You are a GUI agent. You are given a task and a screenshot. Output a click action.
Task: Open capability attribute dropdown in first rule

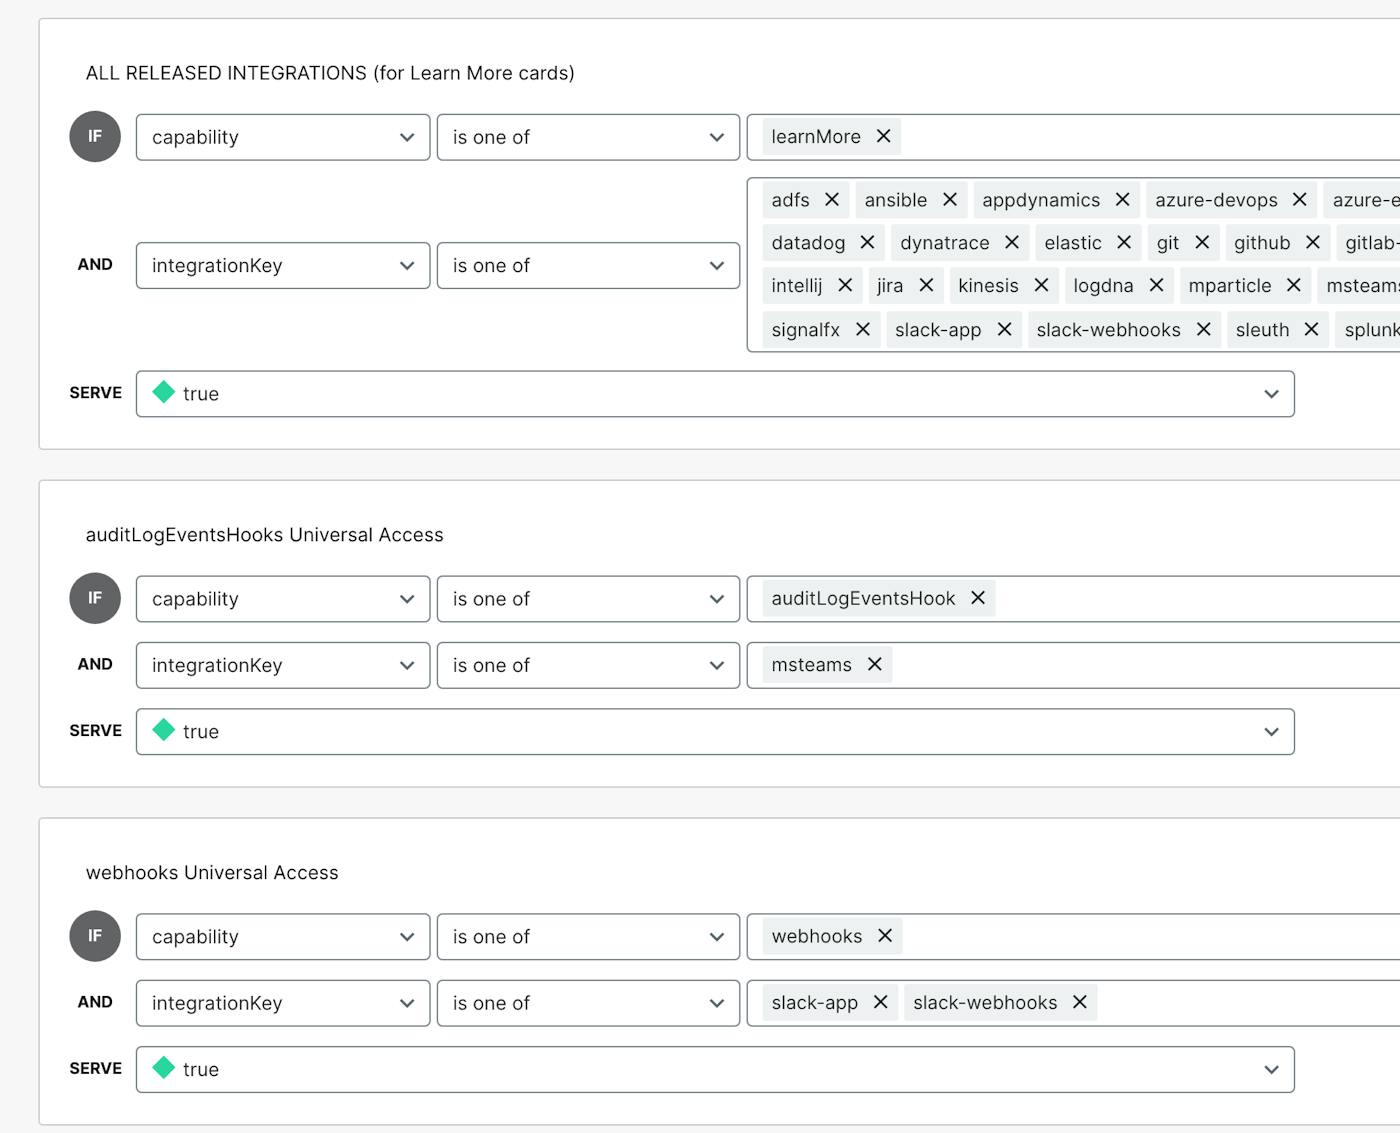(x=283, y=137)
